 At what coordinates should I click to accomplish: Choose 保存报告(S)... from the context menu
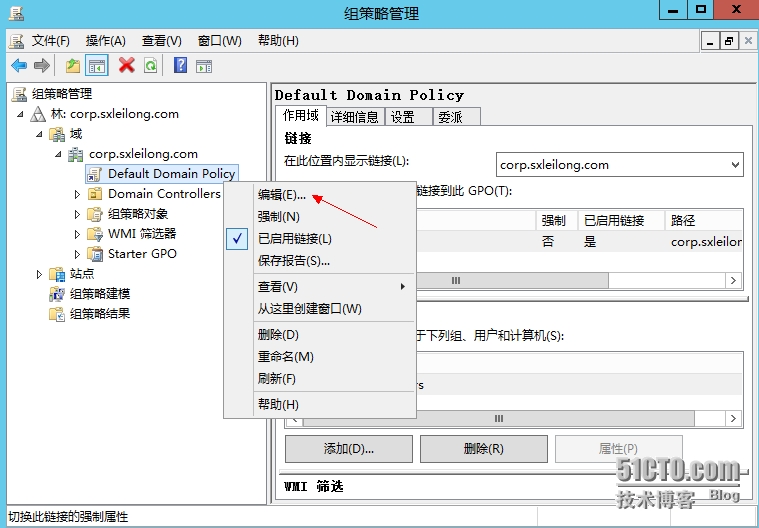pos(319,261)
